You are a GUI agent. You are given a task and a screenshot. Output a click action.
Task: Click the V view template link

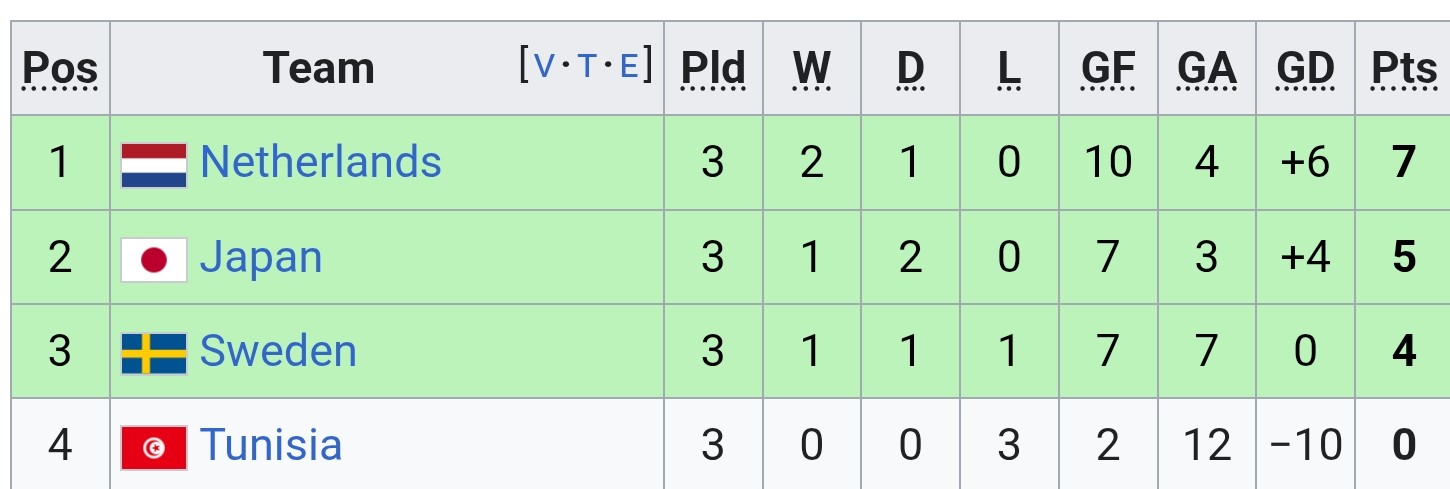point(544,66)
